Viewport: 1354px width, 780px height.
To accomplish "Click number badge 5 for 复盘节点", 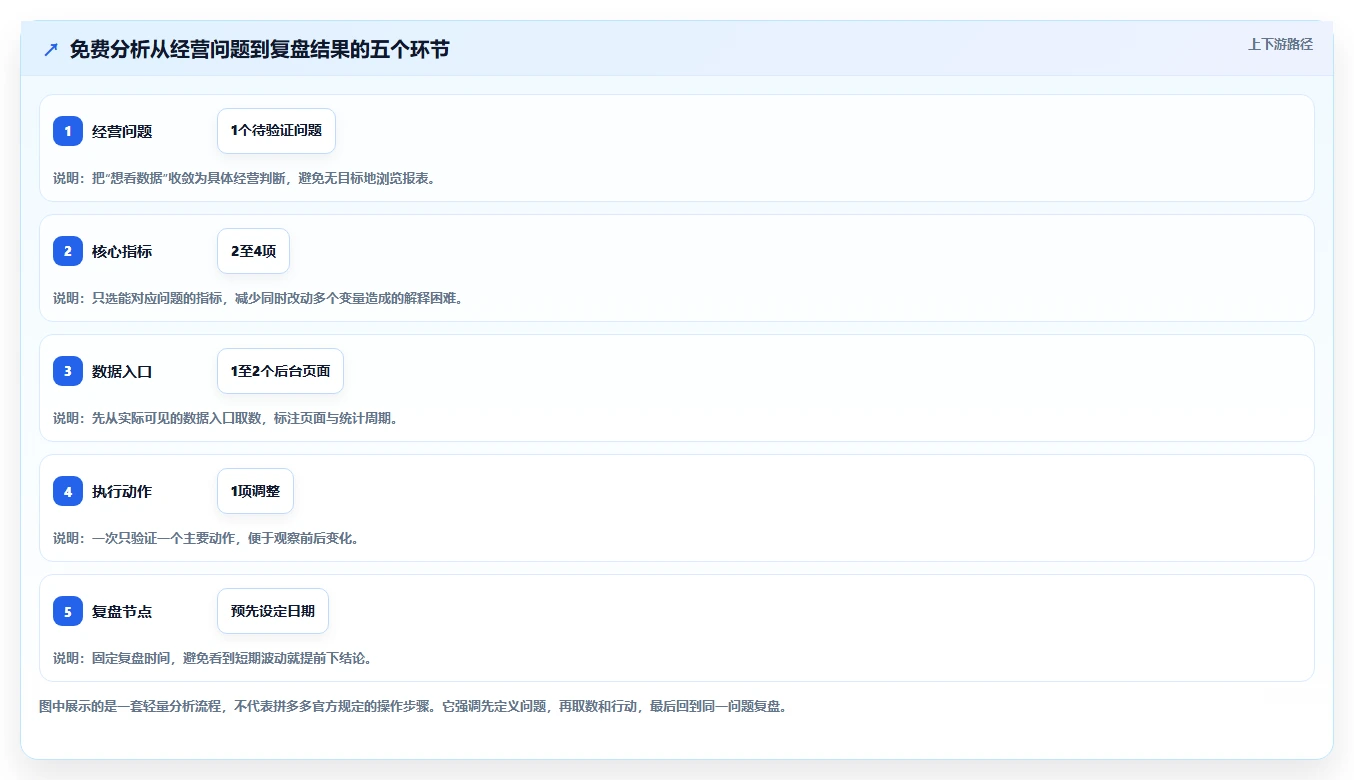I will 68,611.
